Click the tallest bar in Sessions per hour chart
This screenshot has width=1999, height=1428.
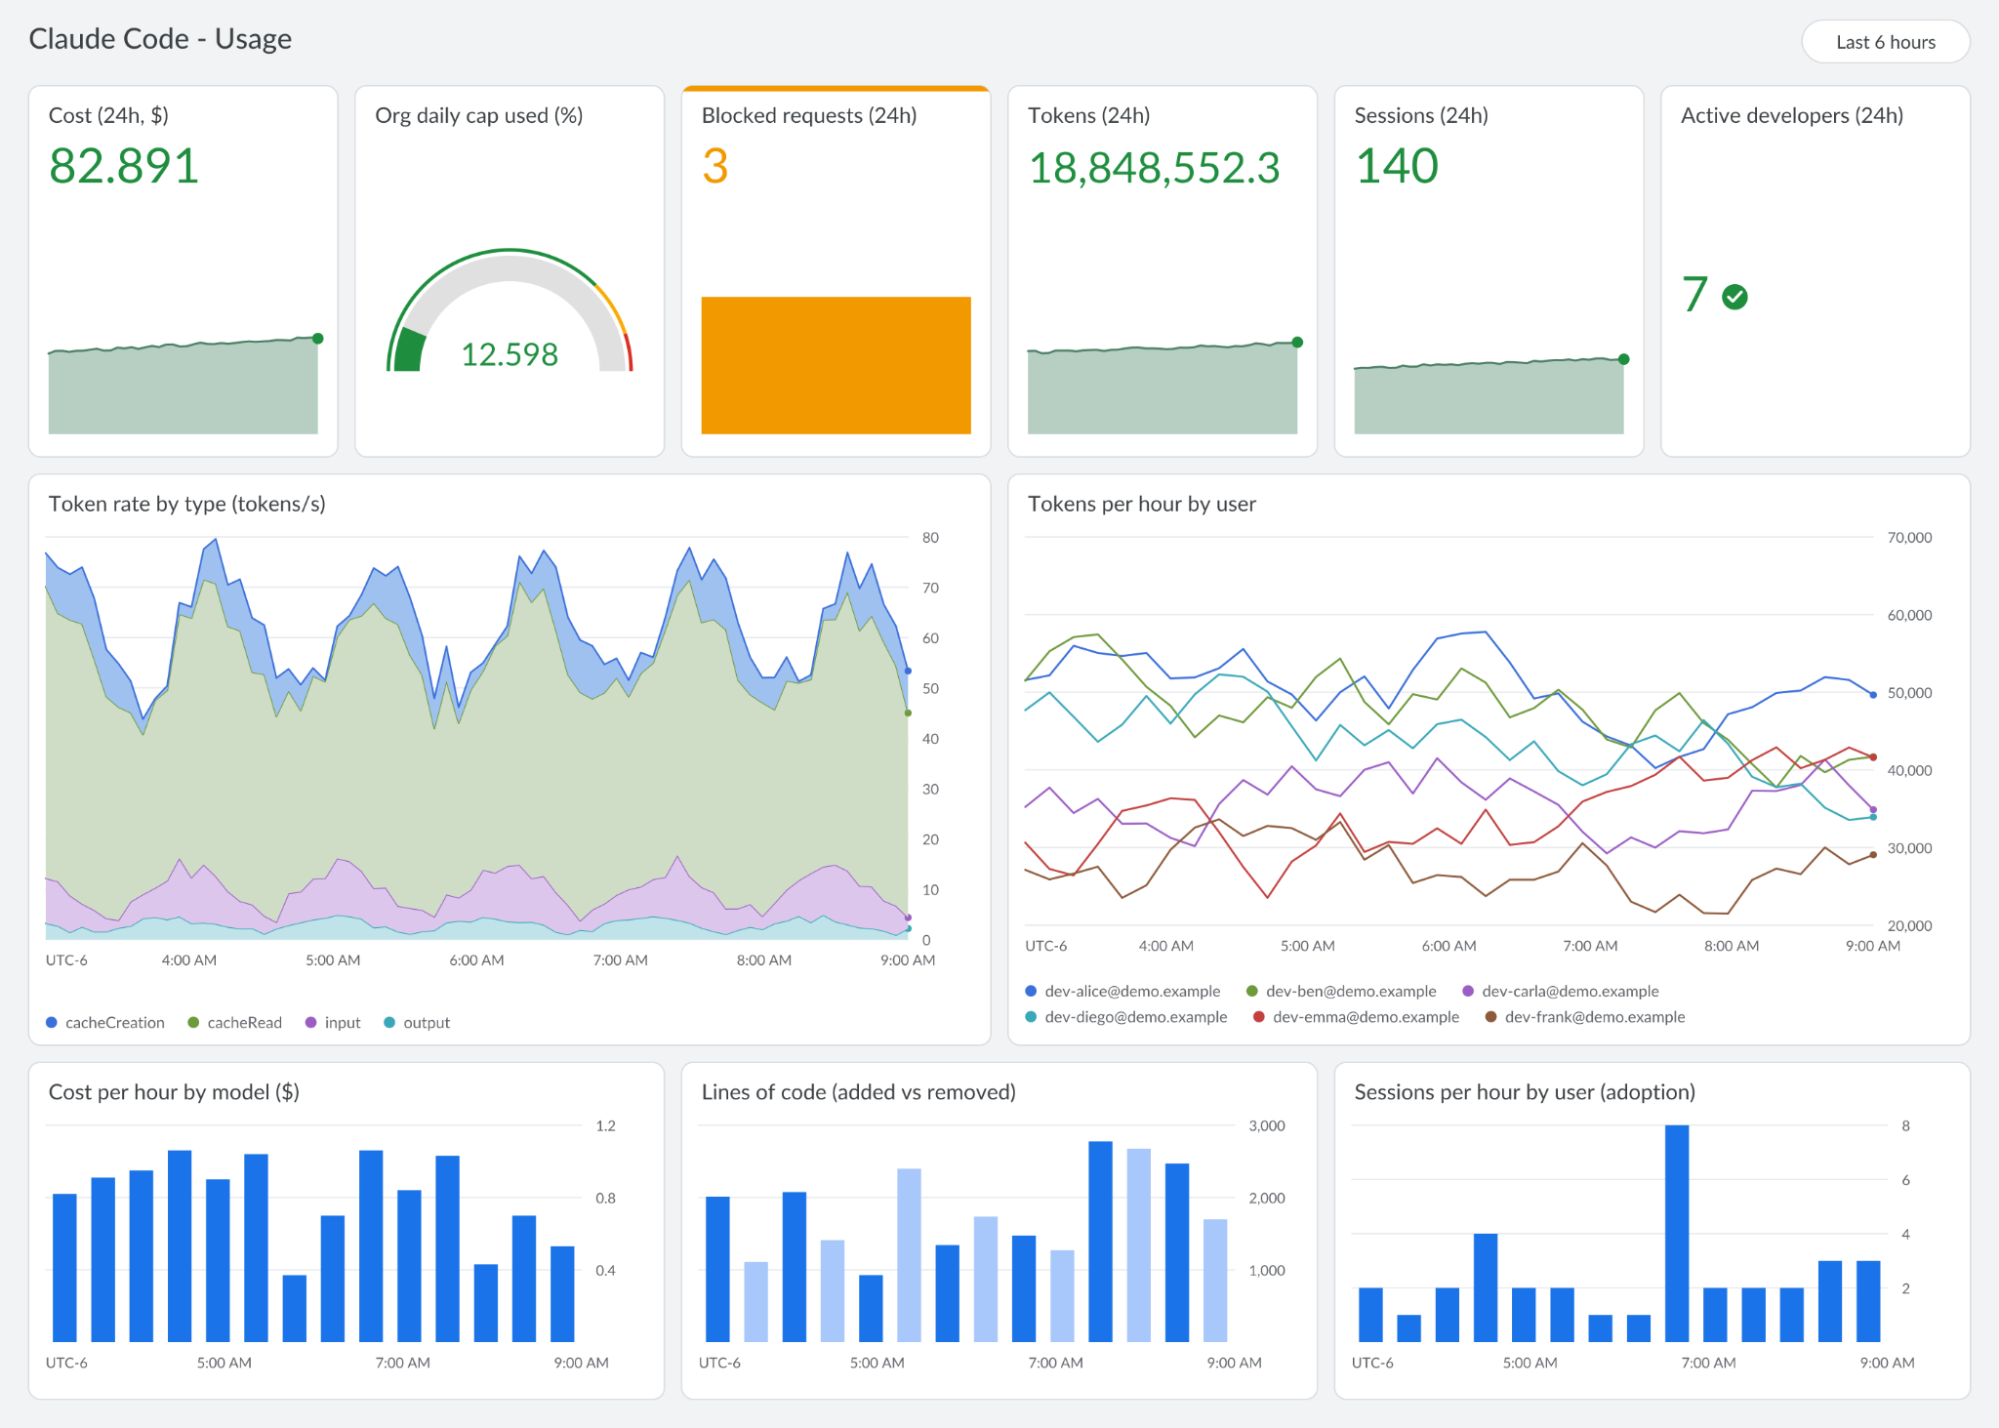click(x=1677, y=1233)
